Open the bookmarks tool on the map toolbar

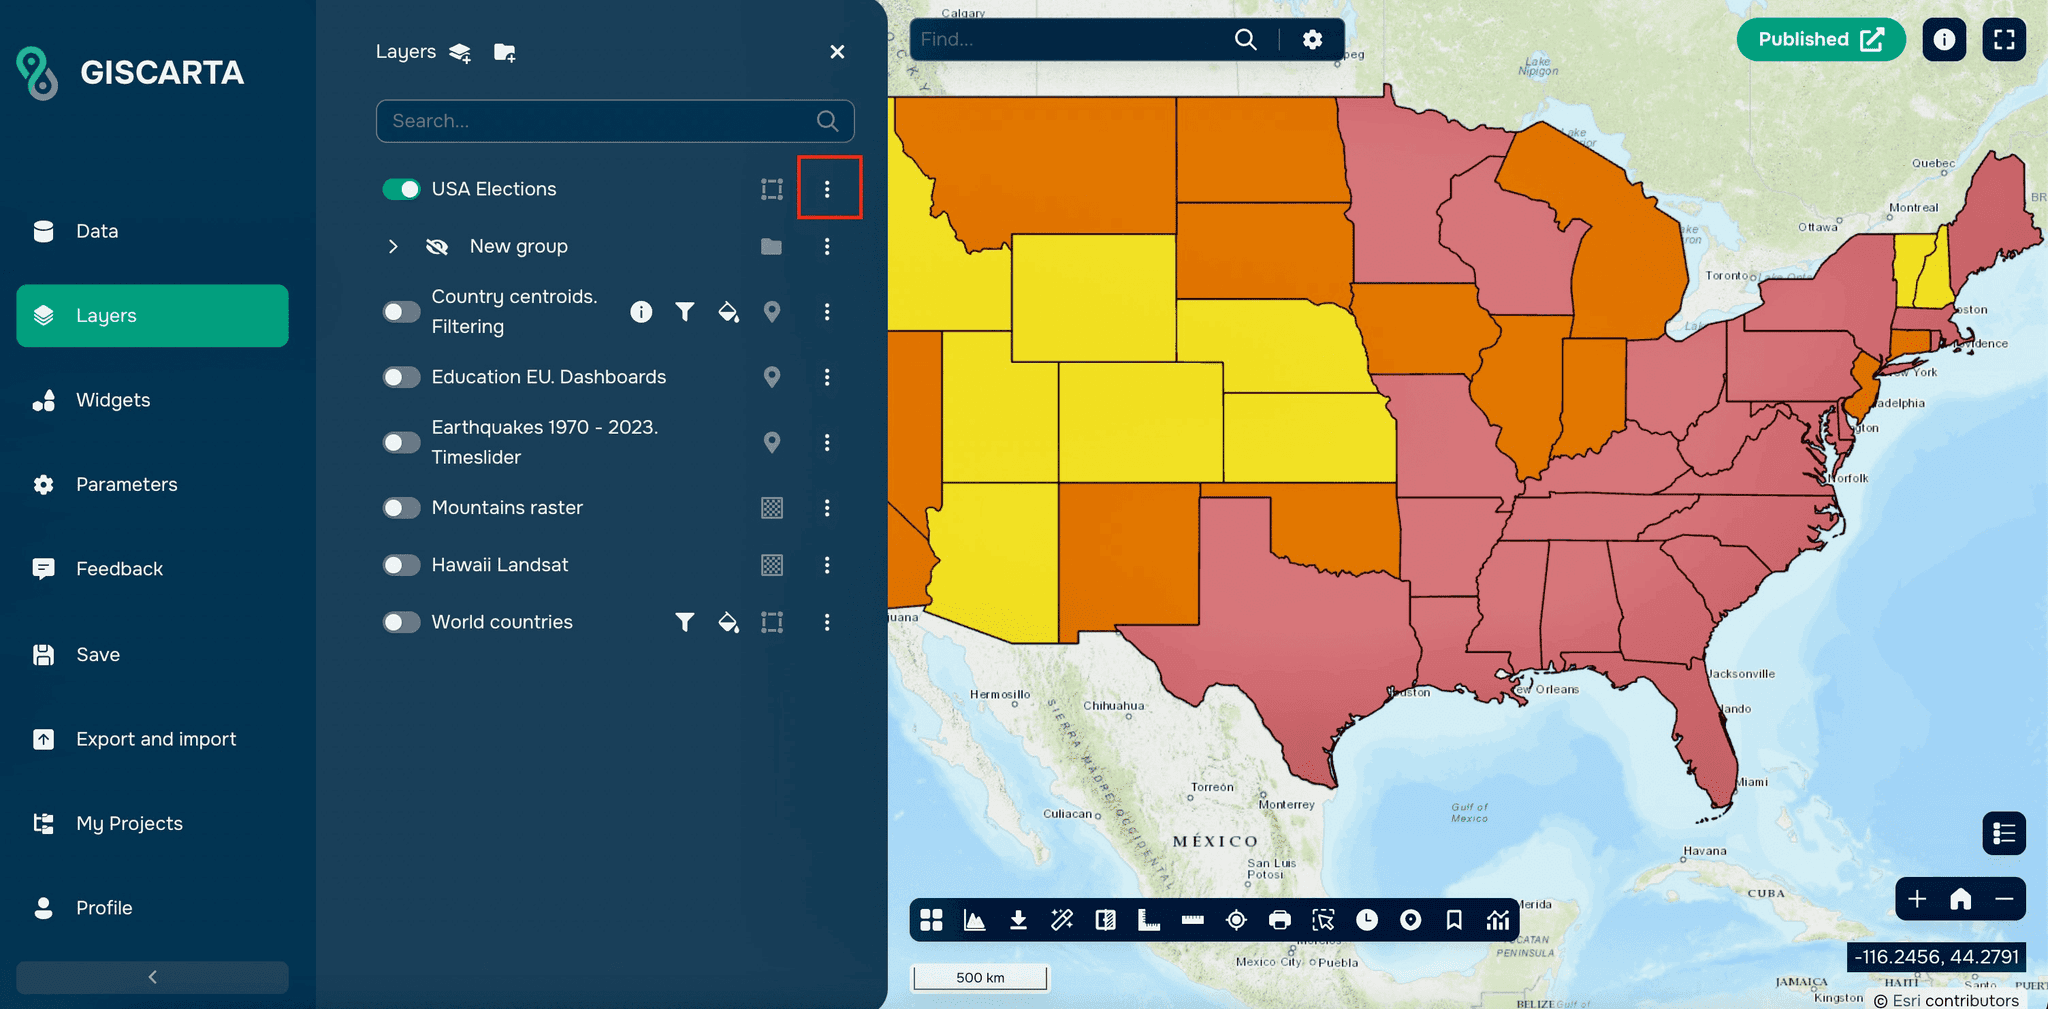pos(1454,920)
